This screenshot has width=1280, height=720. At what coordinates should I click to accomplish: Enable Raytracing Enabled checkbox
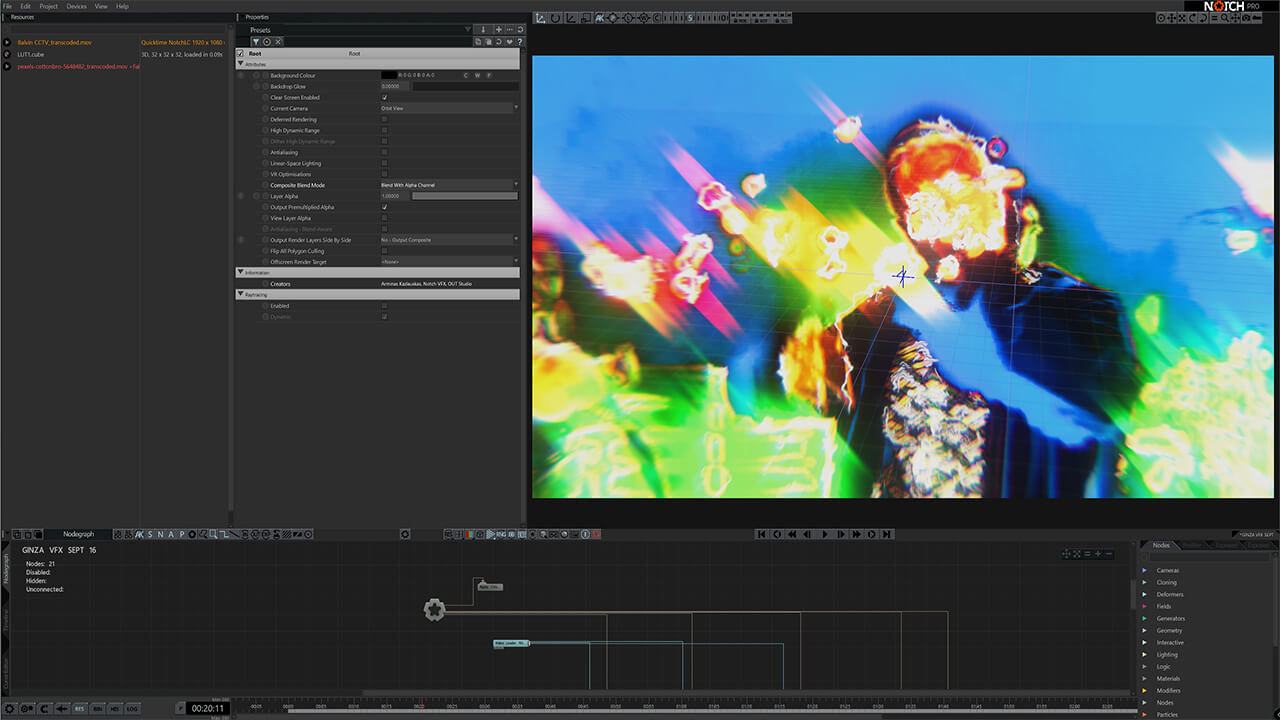pos(384,305)
